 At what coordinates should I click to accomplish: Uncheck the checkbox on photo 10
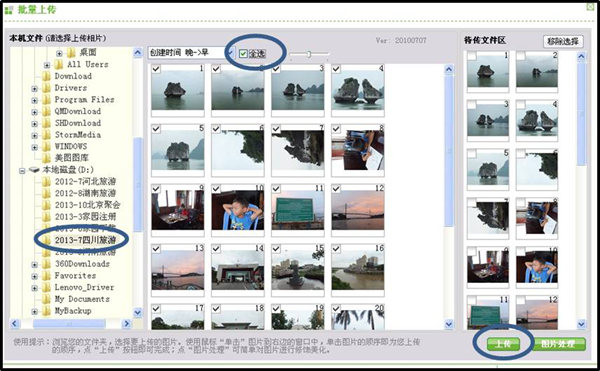pos(216,189)
